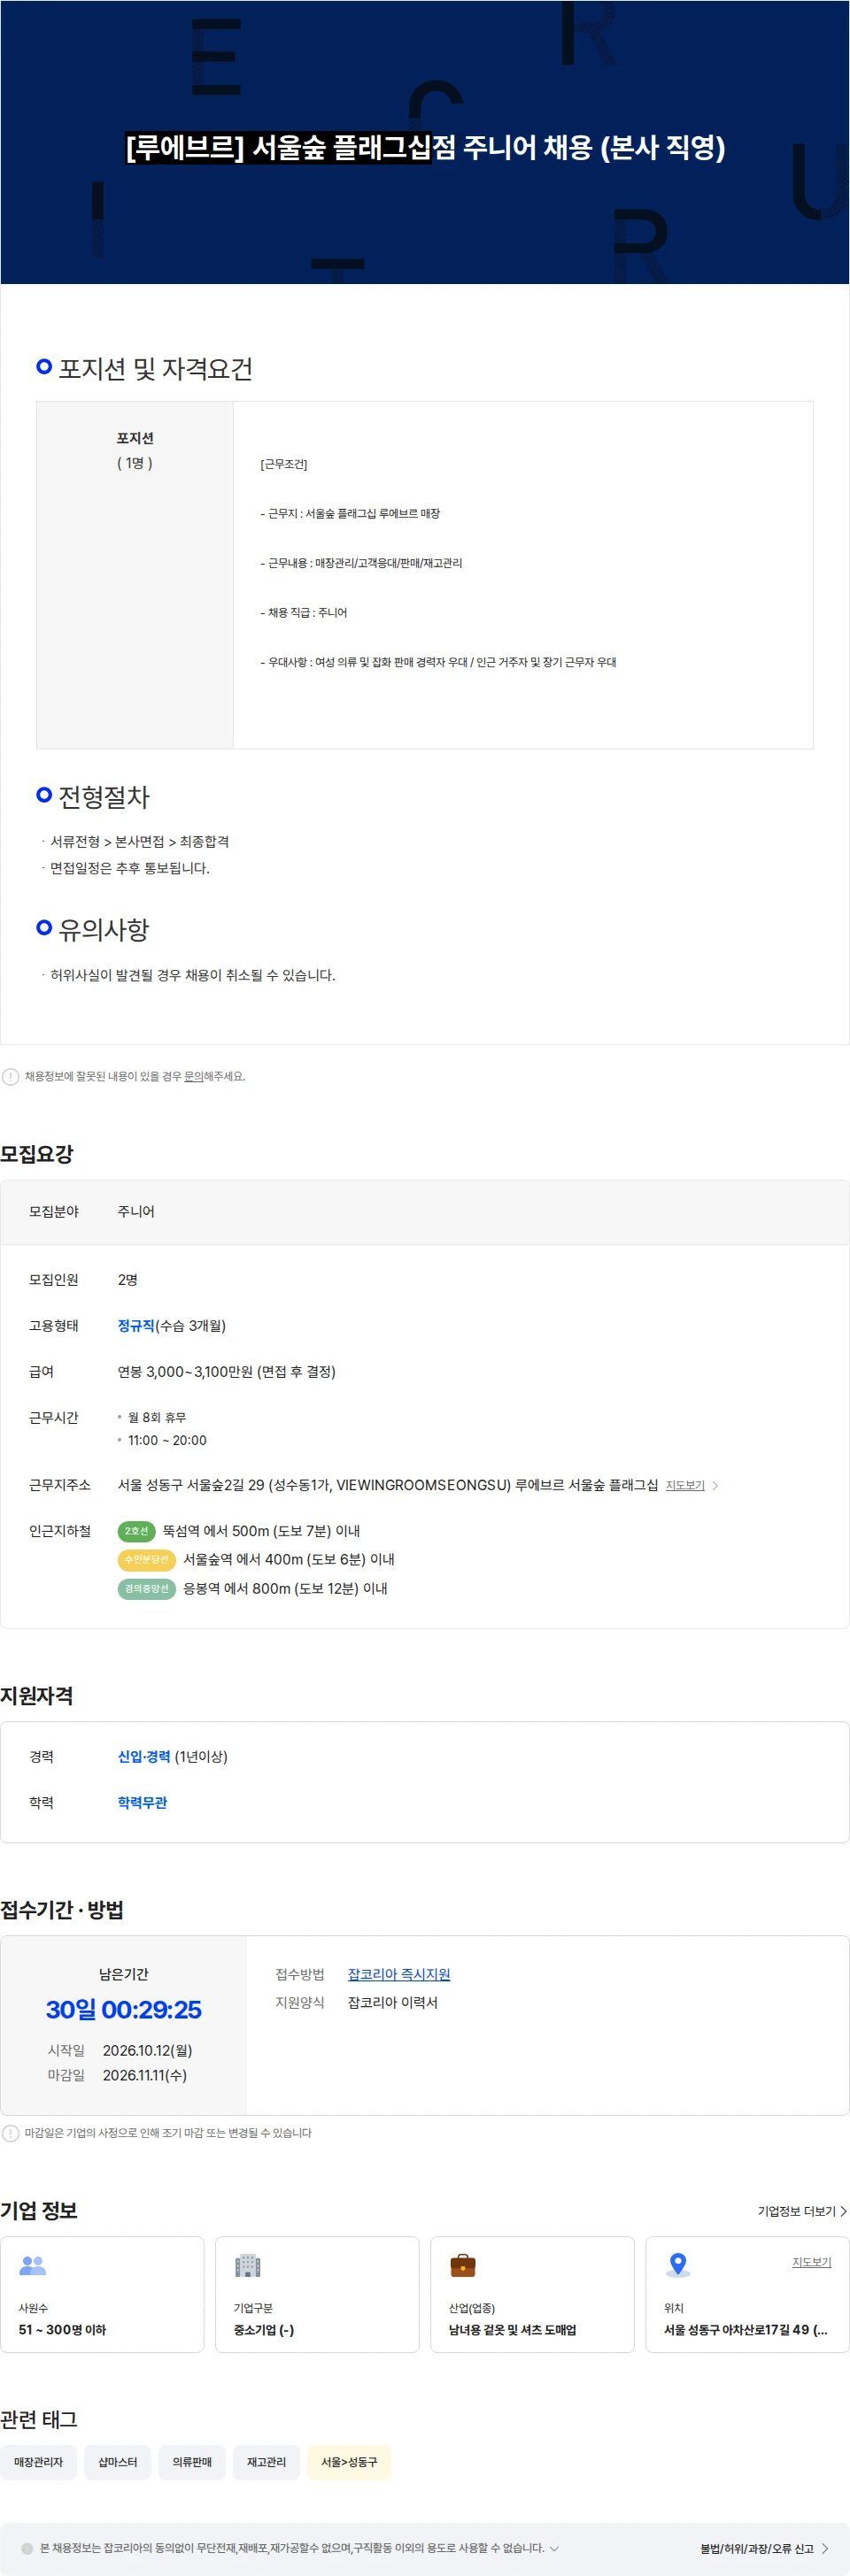Click the briefcase icon in 산업(업종) card
The height and width of the screenshot is (2576, 850).
pyautogui.click(x=463, y=2265)
